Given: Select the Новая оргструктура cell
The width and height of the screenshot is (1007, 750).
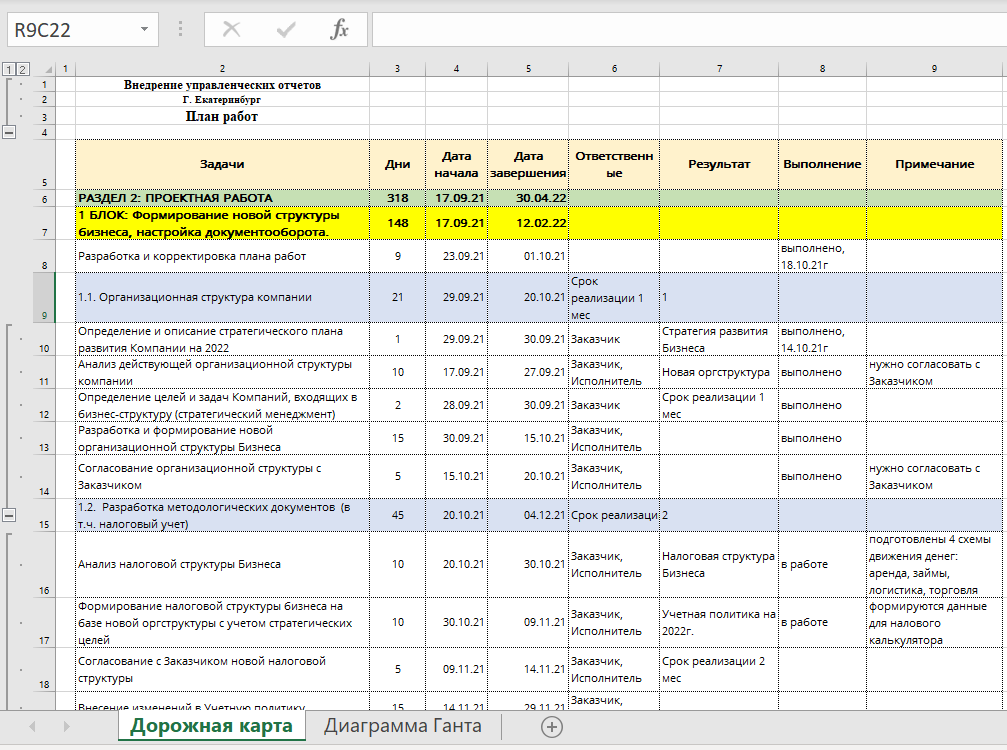Looking at the screenshot, I should 719,372.
